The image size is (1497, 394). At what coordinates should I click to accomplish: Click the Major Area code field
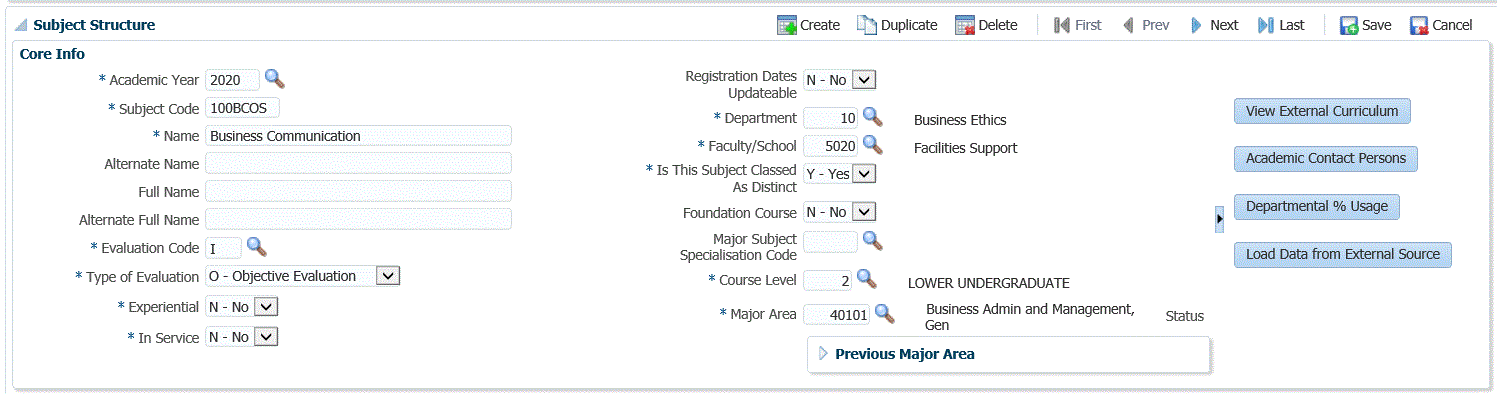coord(836,315)
